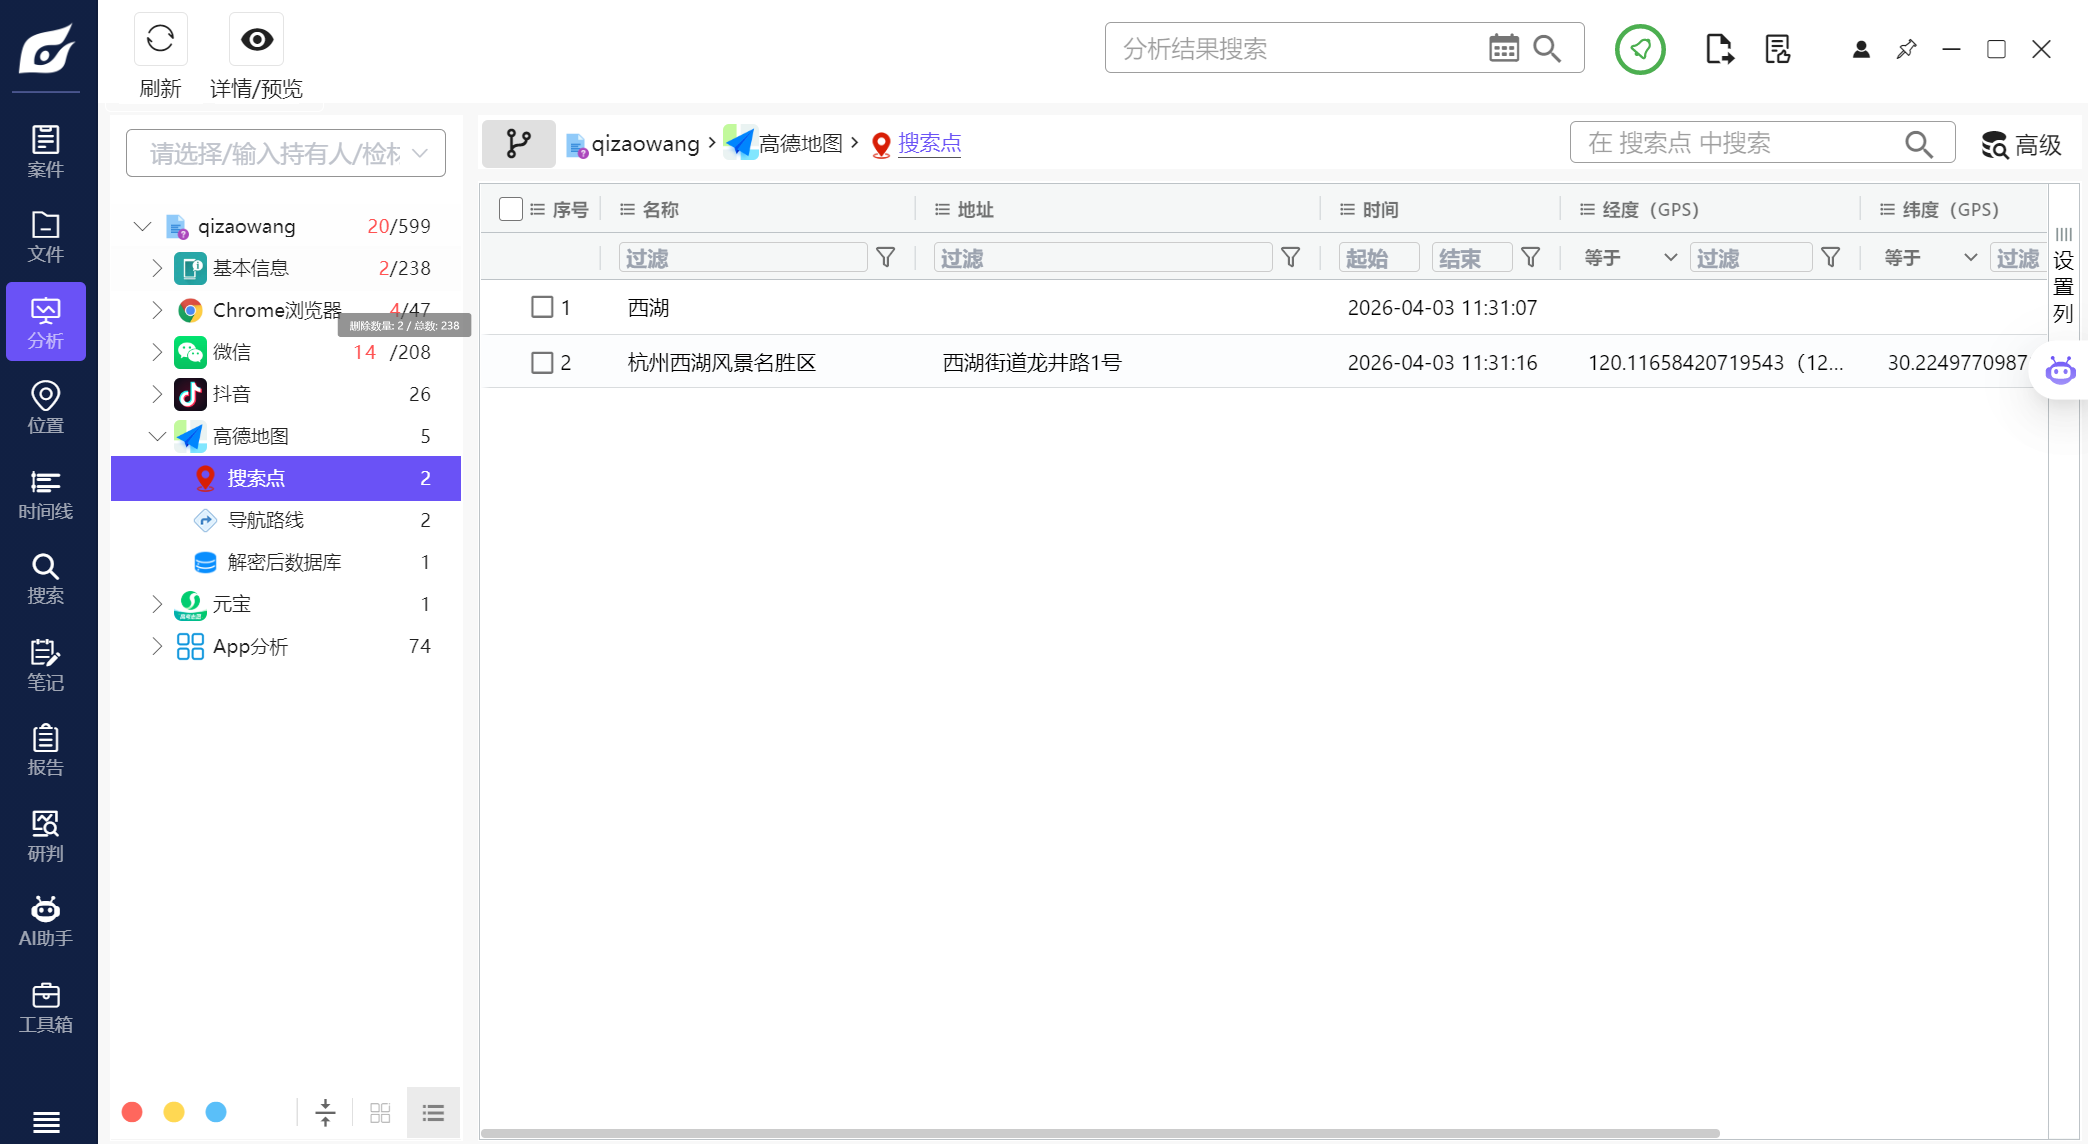This screenshot has width=2088, height=1144.
Task: Click hamburger menu at sidebar bottom
Action: tap(46, 1122)
